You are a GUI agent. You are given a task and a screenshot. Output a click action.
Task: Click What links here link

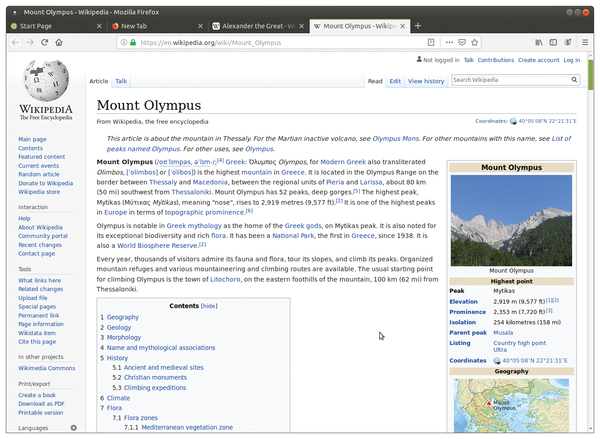[39, 280]
